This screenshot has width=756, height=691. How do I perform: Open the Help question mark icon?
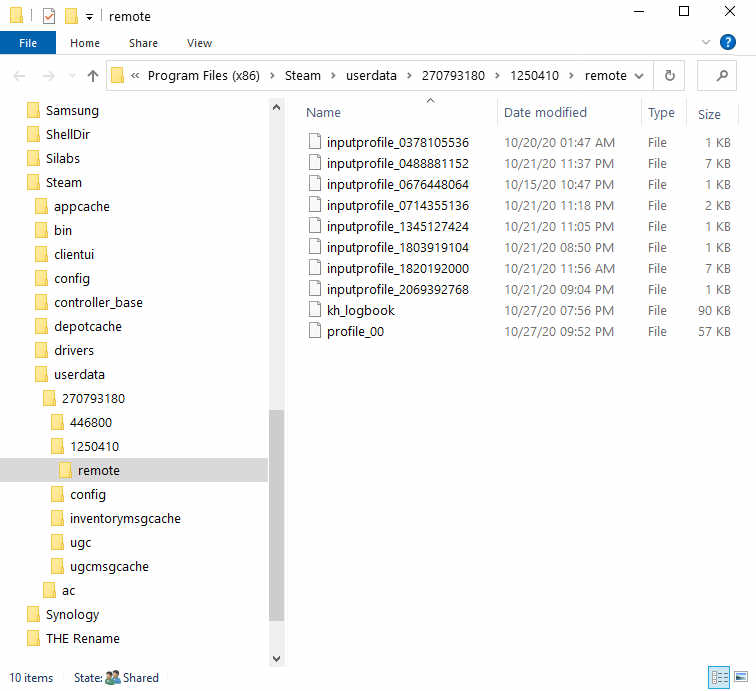coord(728,42)
